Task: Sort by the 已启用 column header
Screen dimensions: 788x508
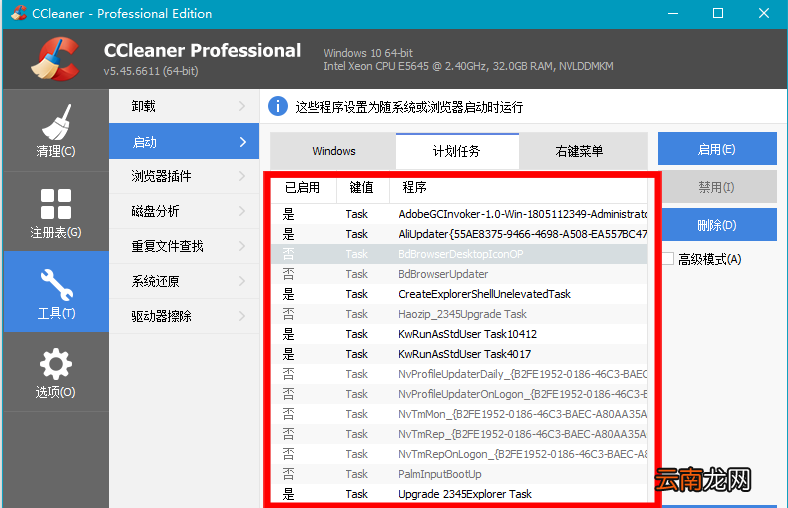Action: coord(303,188)
